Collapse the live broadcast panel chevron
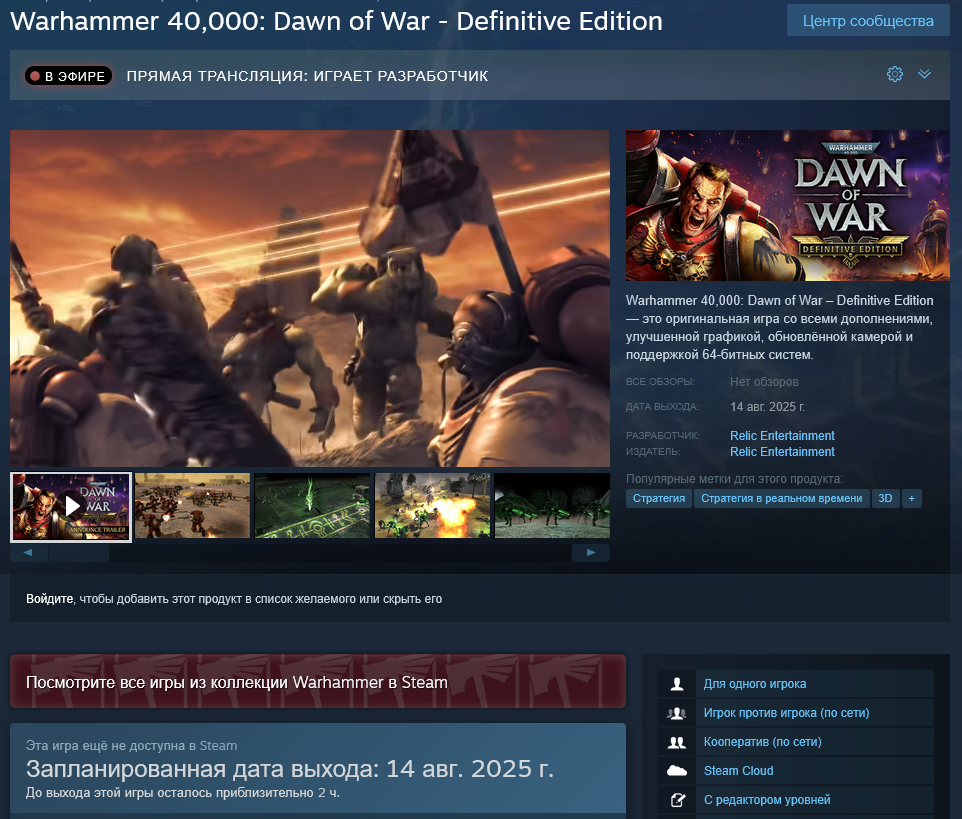 [925, 74]
